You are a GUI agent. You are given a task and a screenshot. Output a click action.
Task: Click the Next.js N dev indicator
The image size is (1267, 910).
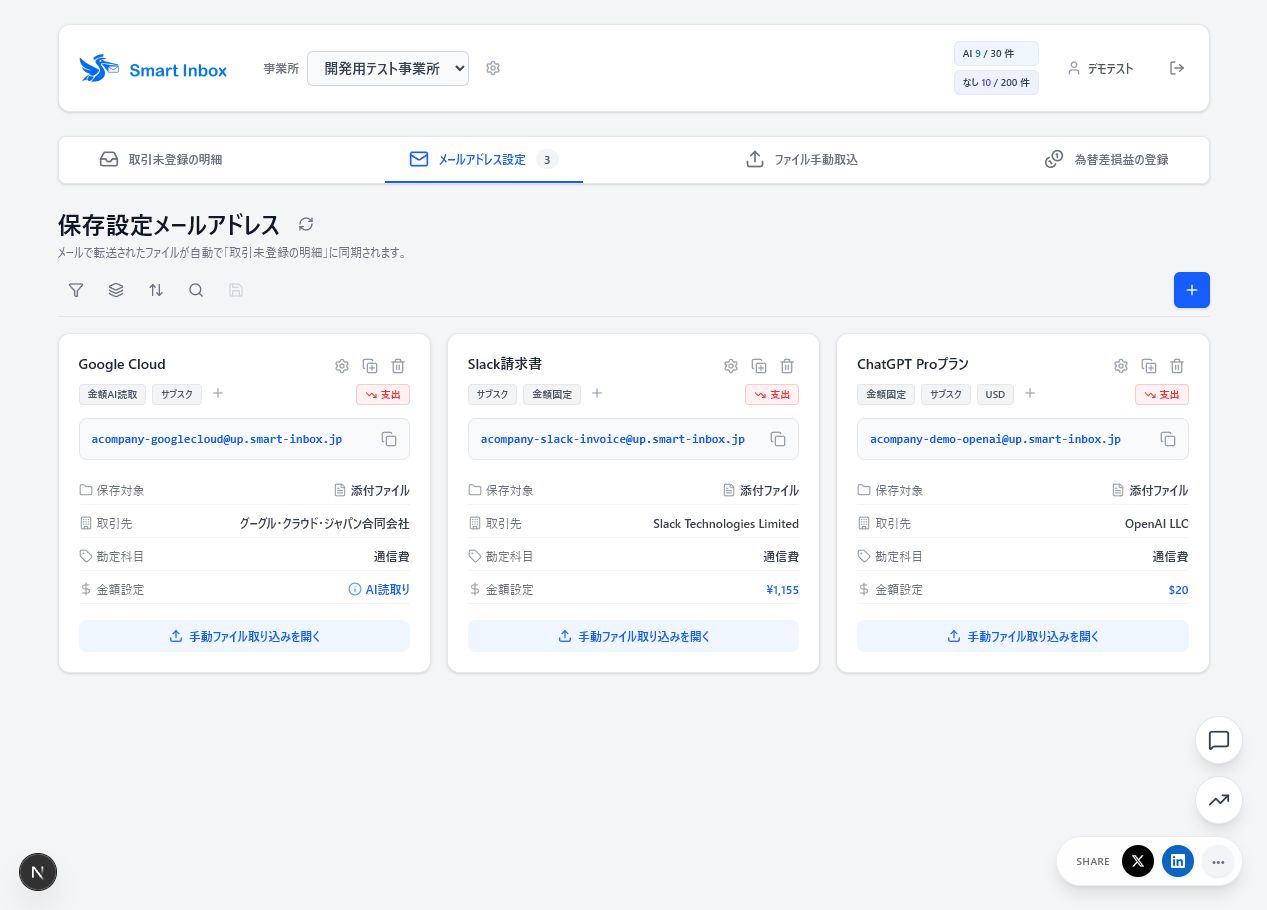tap(38, 872)
